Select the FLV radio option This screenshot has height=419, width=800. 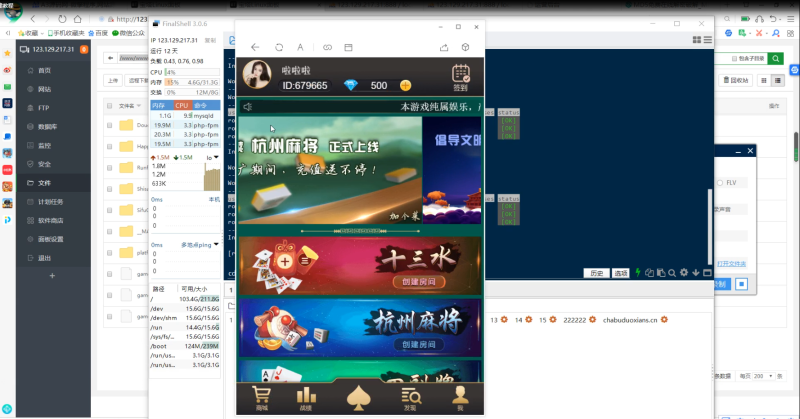coord(720,183)
